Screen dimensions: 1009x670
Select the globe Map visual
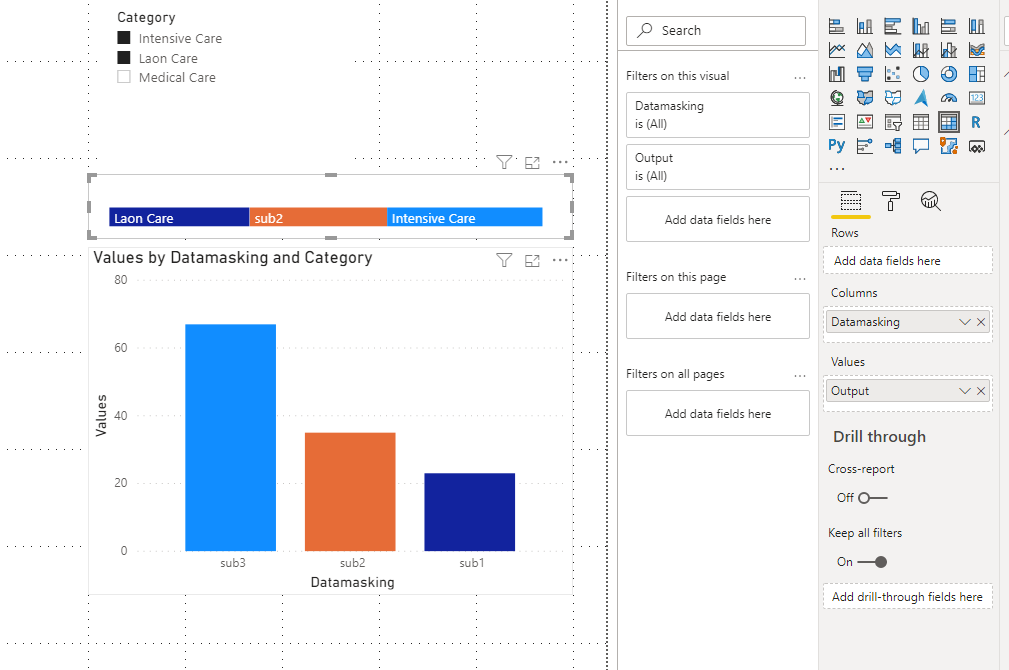click(837, 98)
